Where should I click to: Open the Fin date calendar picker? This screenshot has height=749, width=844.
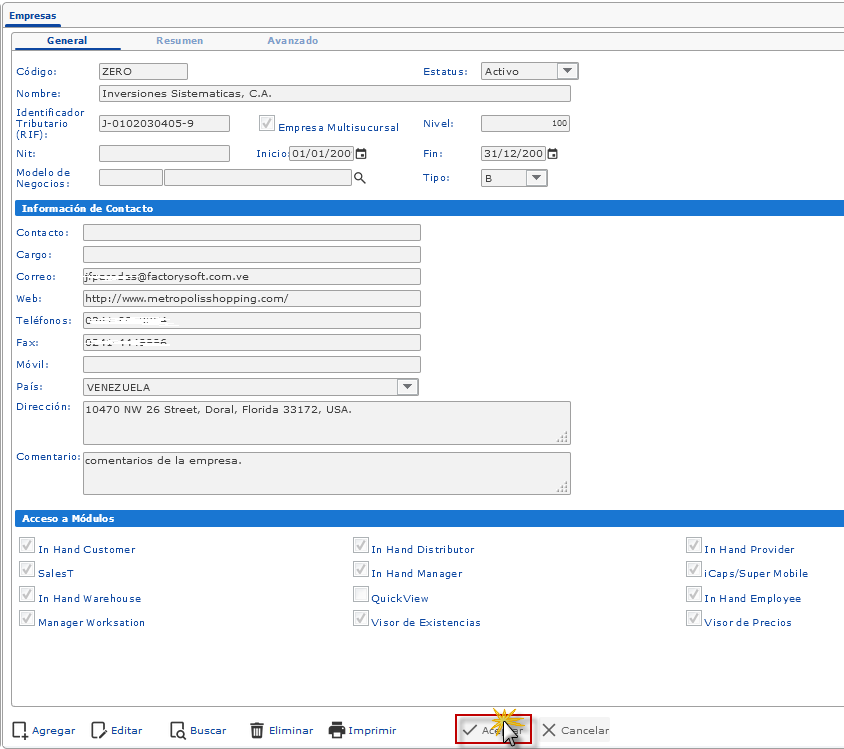click(552, 154)
